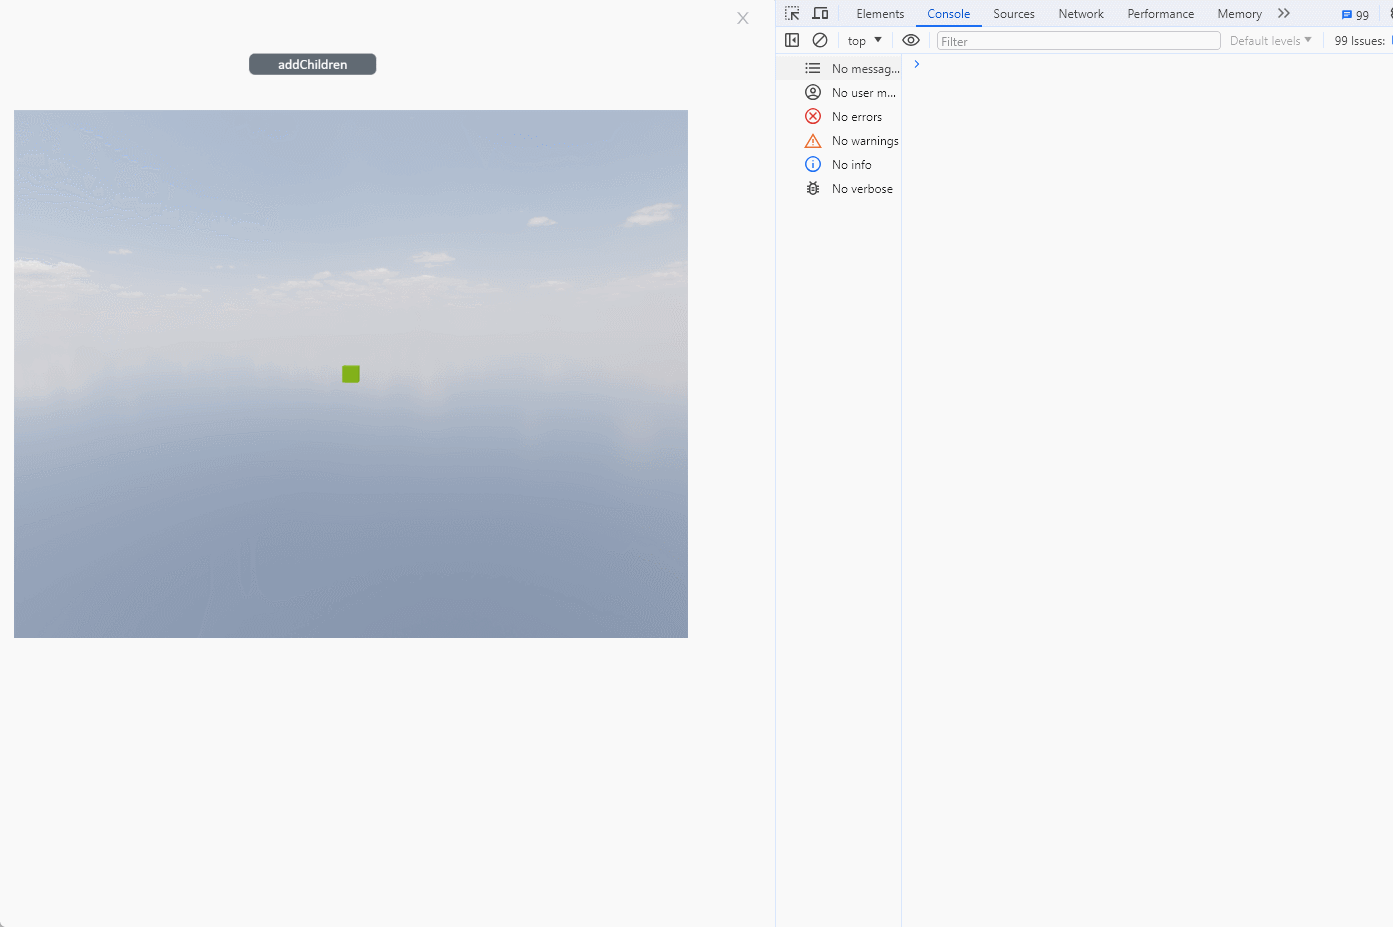Filter by the No errors icon

(813, 117)
